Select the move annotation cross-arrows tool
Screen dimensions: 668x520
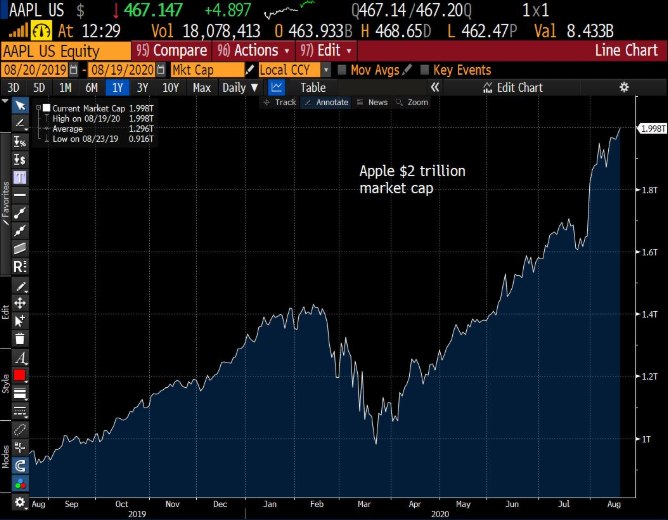point(20,303)
